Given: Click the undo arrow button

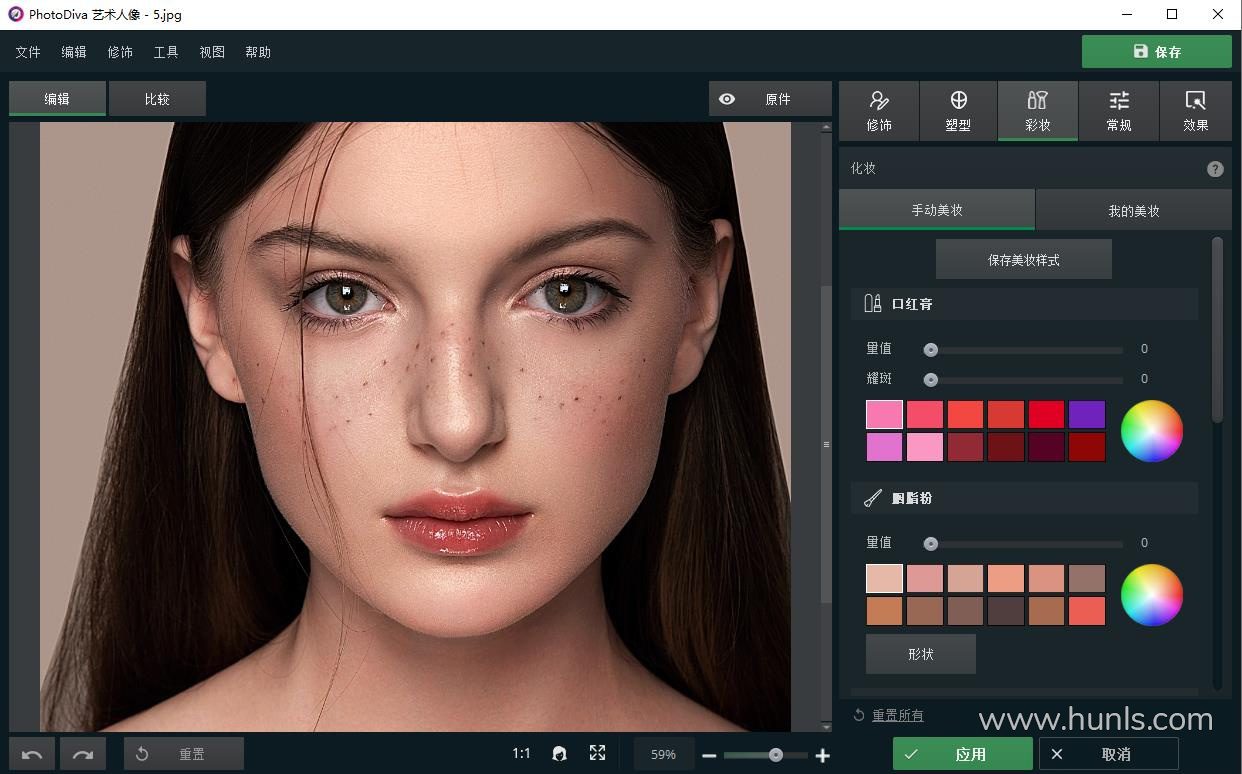Looking at the screenshot, I should pyautogui.click(x=32, y=754).
